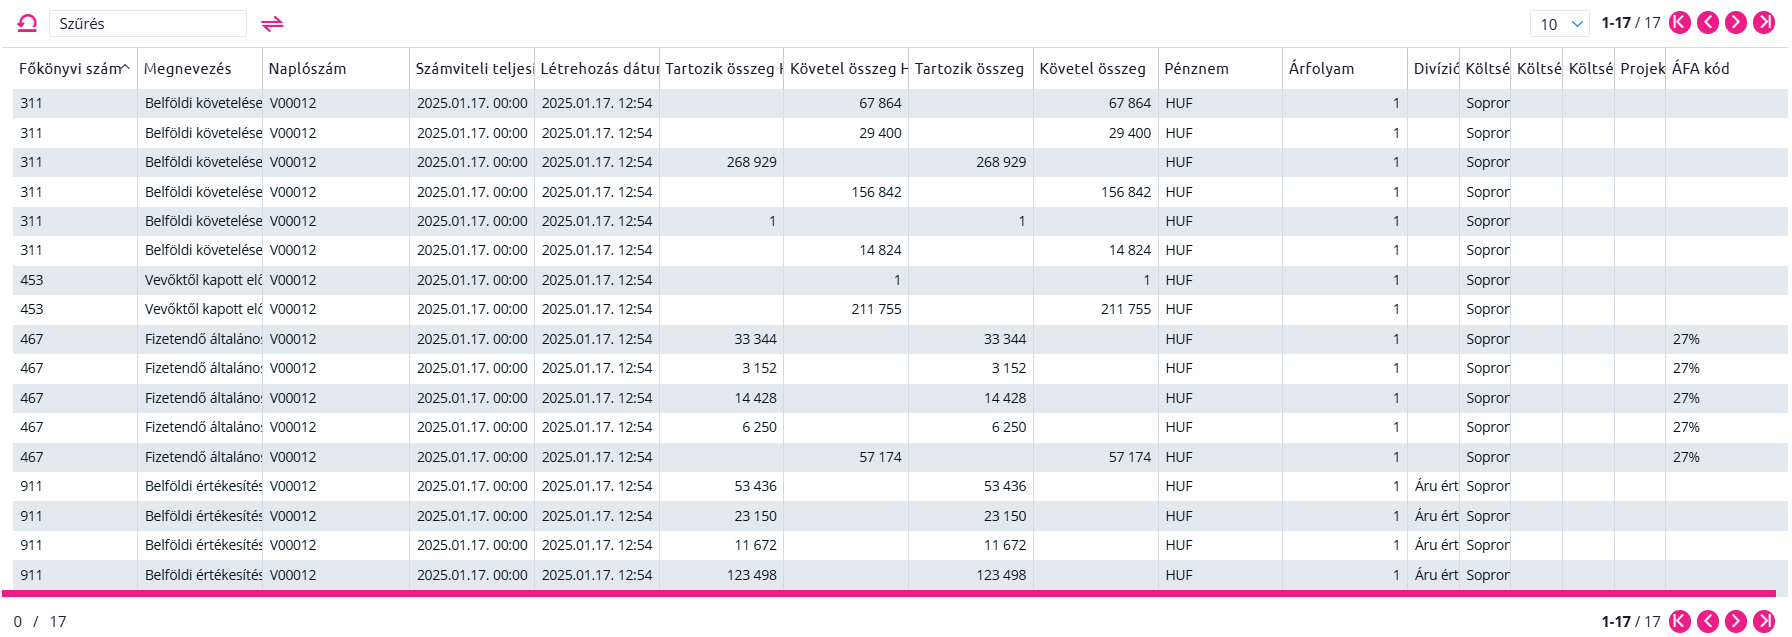Click Belföldi értékesítés cell in 53 436 row
The width and height of the screenshot is (1792, 637).
coord(200,486)
